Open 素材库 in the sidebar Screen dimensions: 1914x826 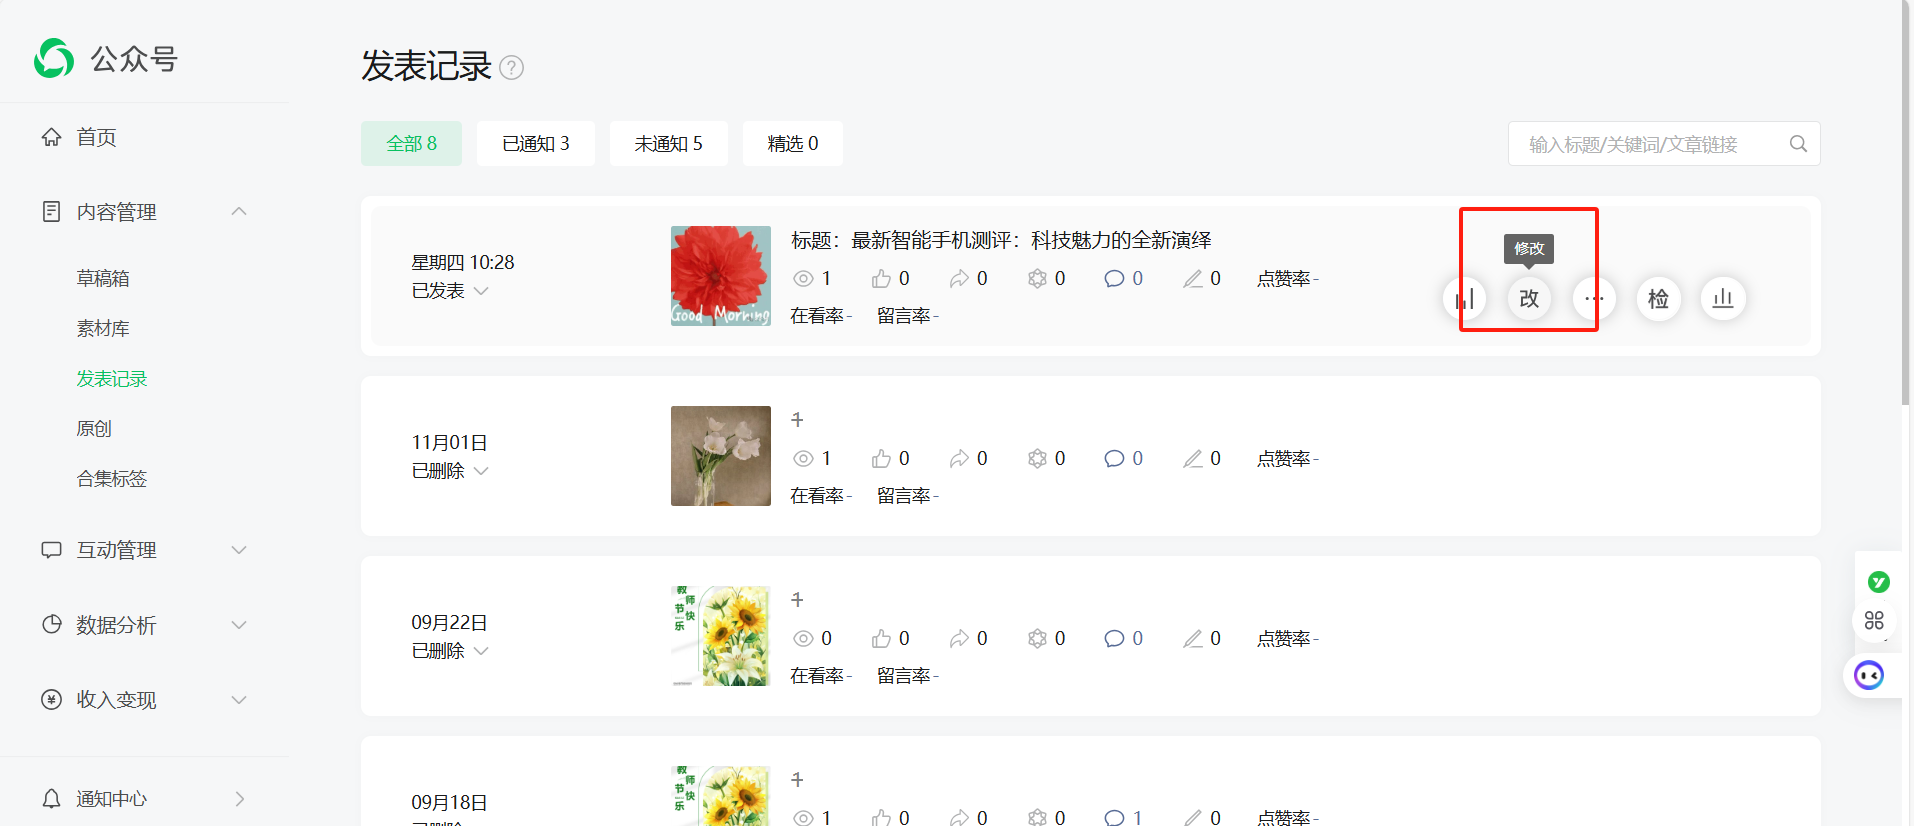(103, 329)
